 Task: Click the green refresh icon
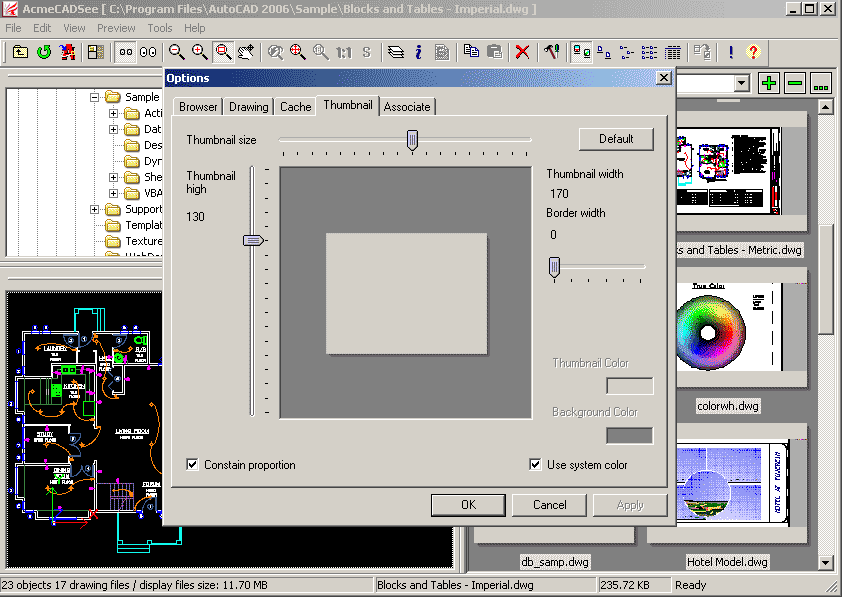[x=44, y=52]
